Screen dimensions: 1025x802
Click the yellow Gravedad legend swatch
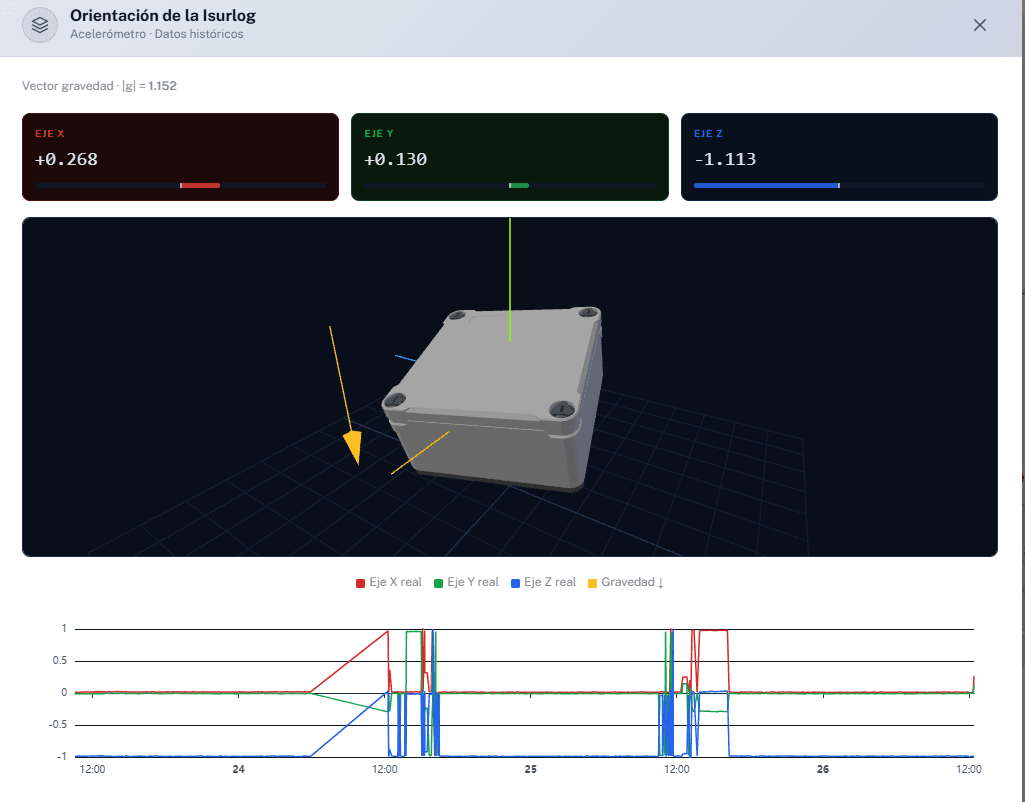(593, 583)
